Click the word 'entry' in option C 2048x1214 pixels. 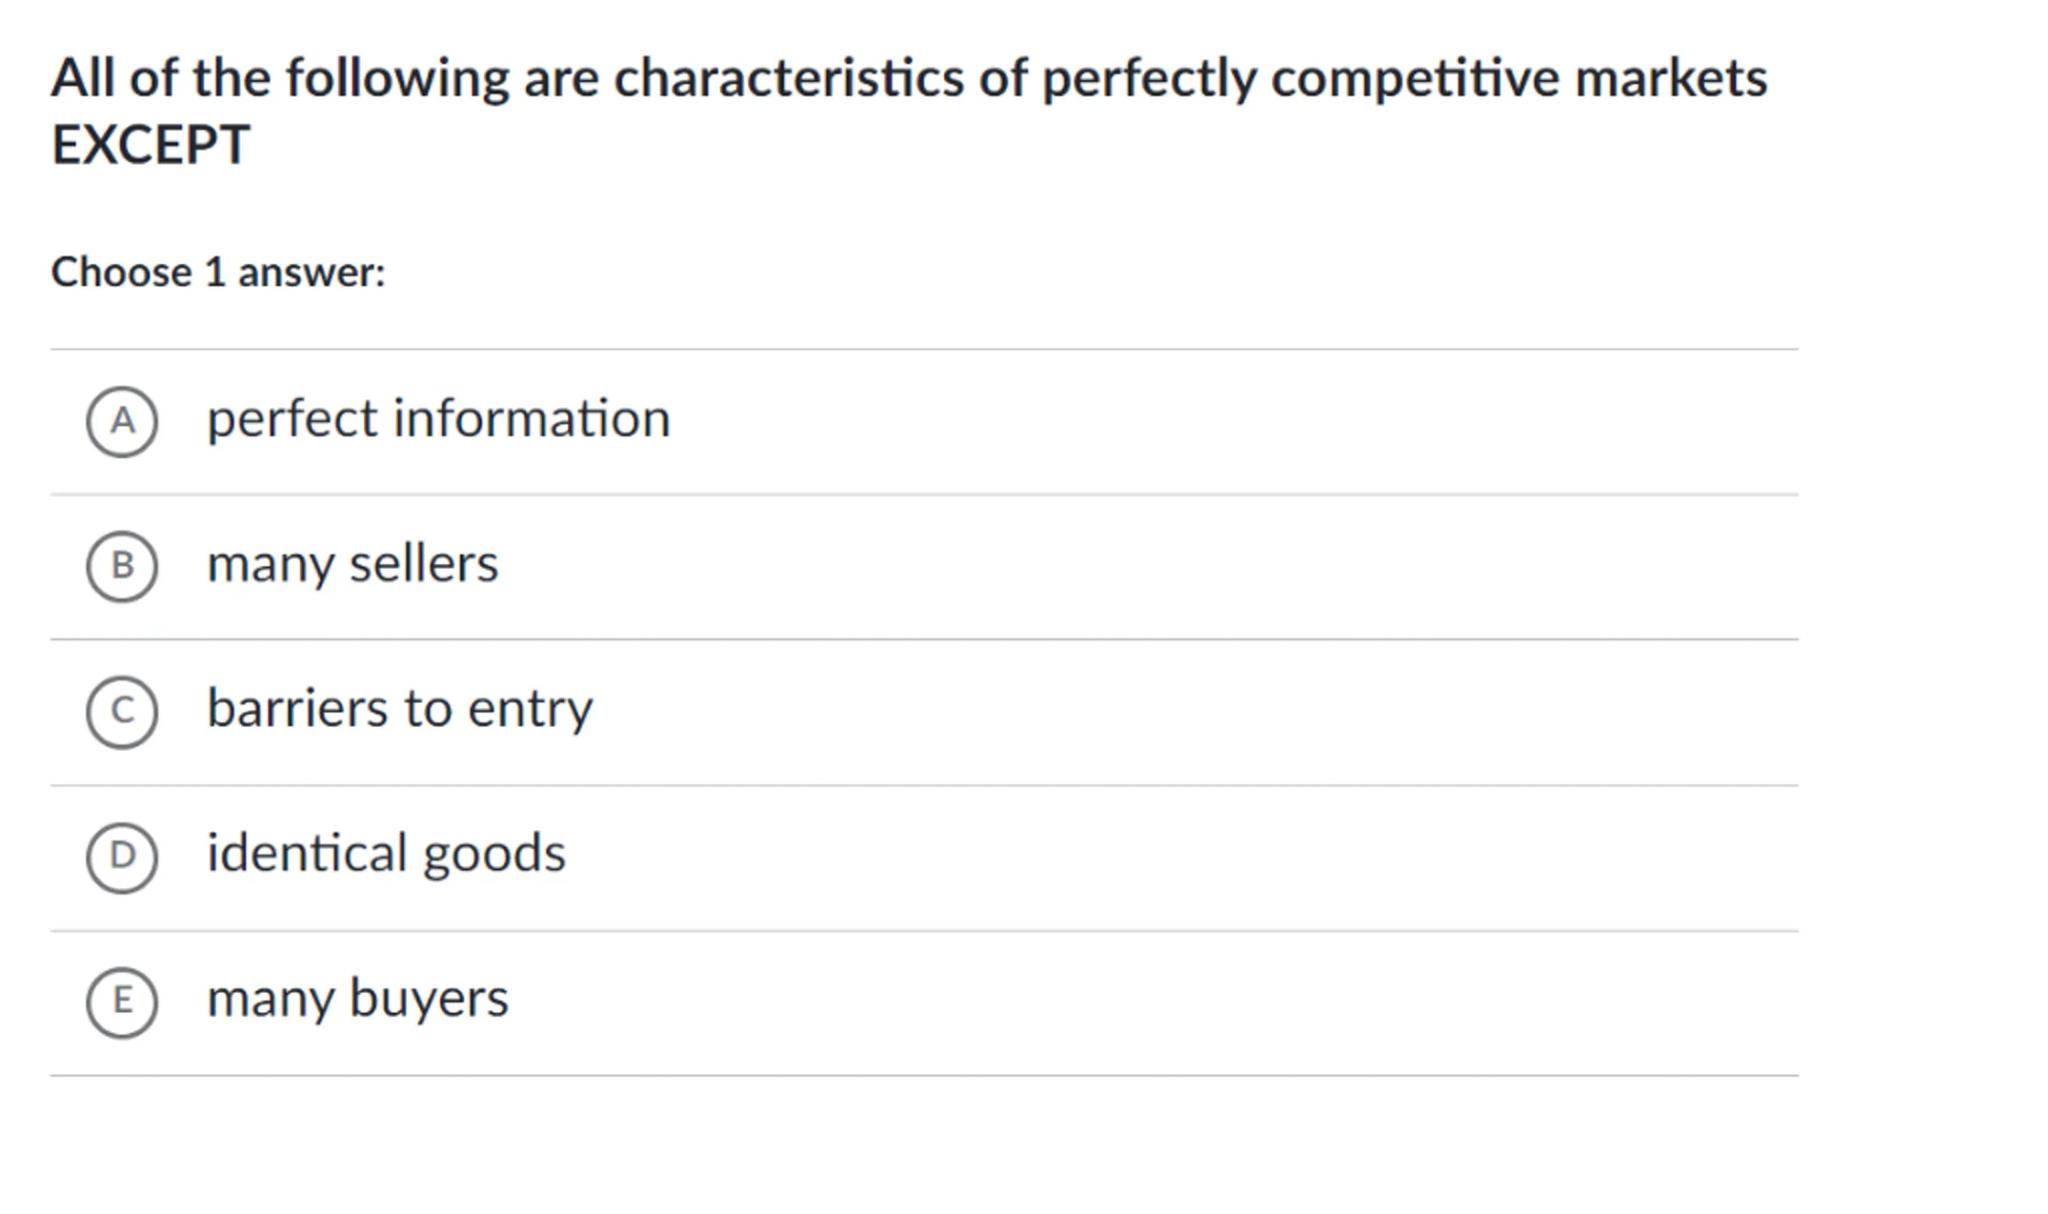530,709
